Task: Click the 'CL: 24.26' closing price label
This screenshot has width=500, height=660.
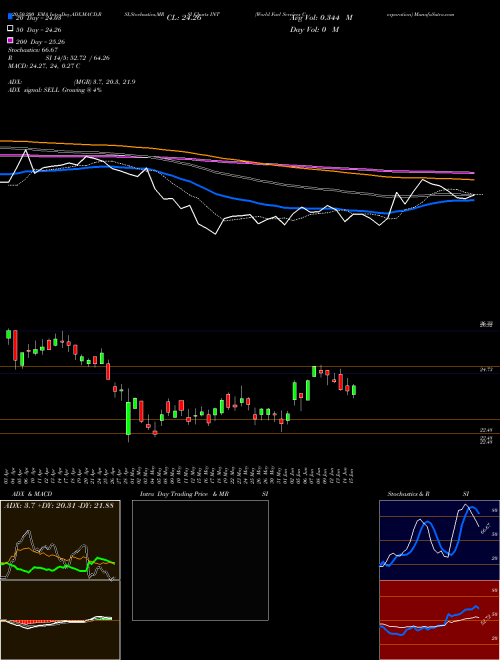Action: tap(184, 18)
